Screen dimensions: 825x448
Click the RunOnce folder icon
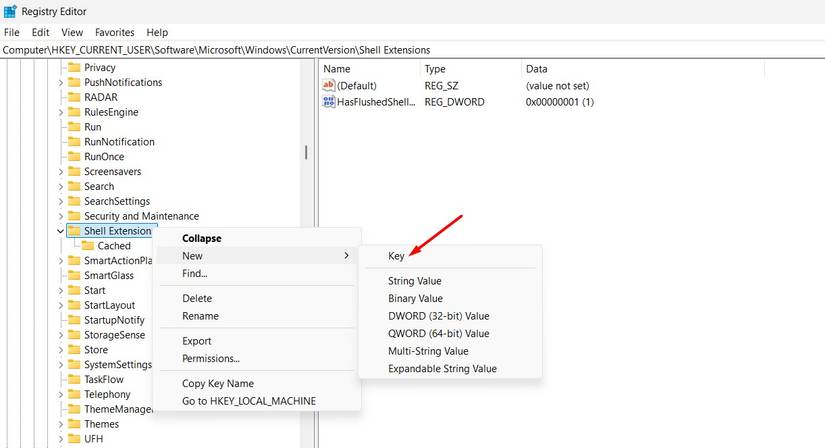74,156
